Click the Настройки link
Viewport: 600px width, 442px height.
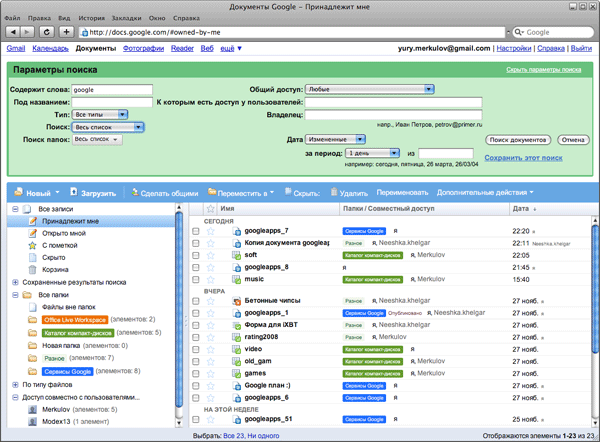tap(514, 48)
